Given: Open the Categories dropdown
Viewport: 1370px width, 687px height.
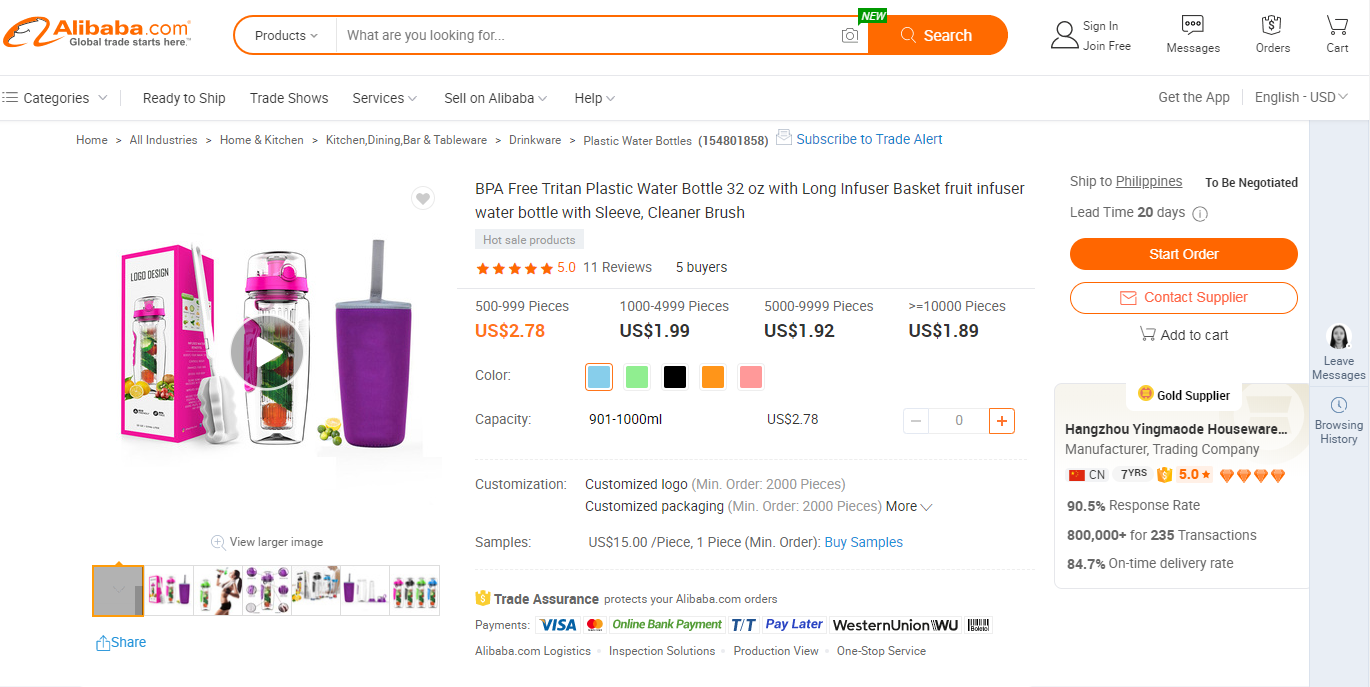Looking at the screenshot, I should [55, 97].
